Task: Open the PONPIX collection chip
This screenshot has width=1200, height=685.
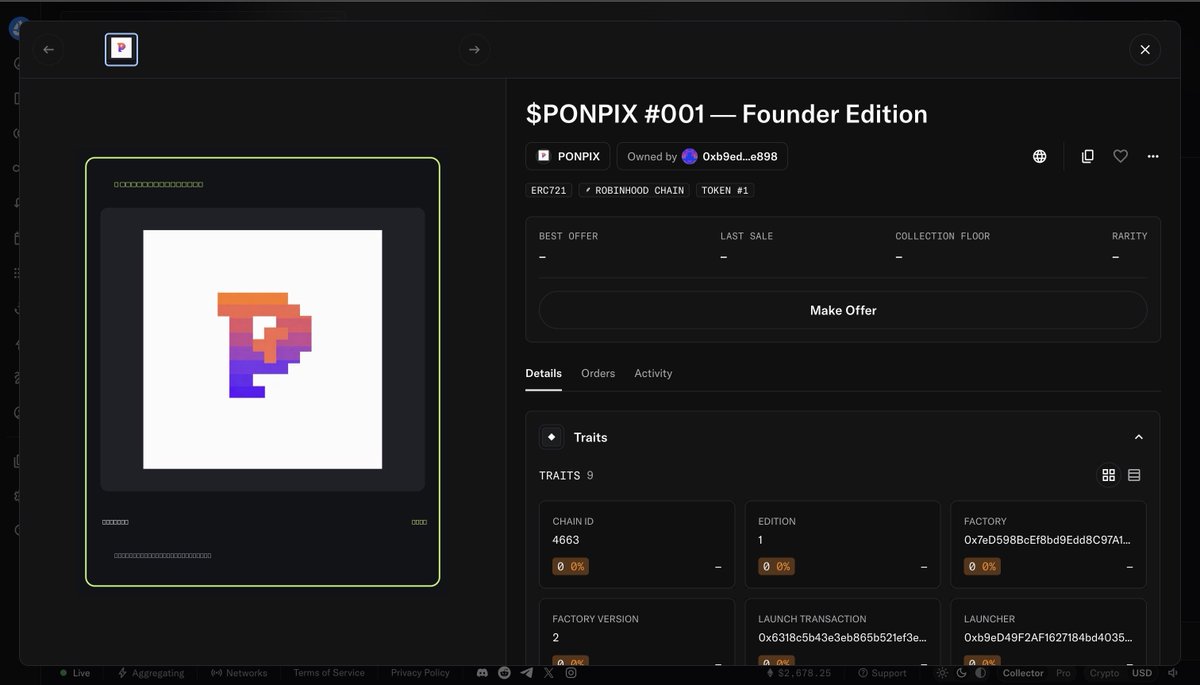Action: click(x=568, y=156)
